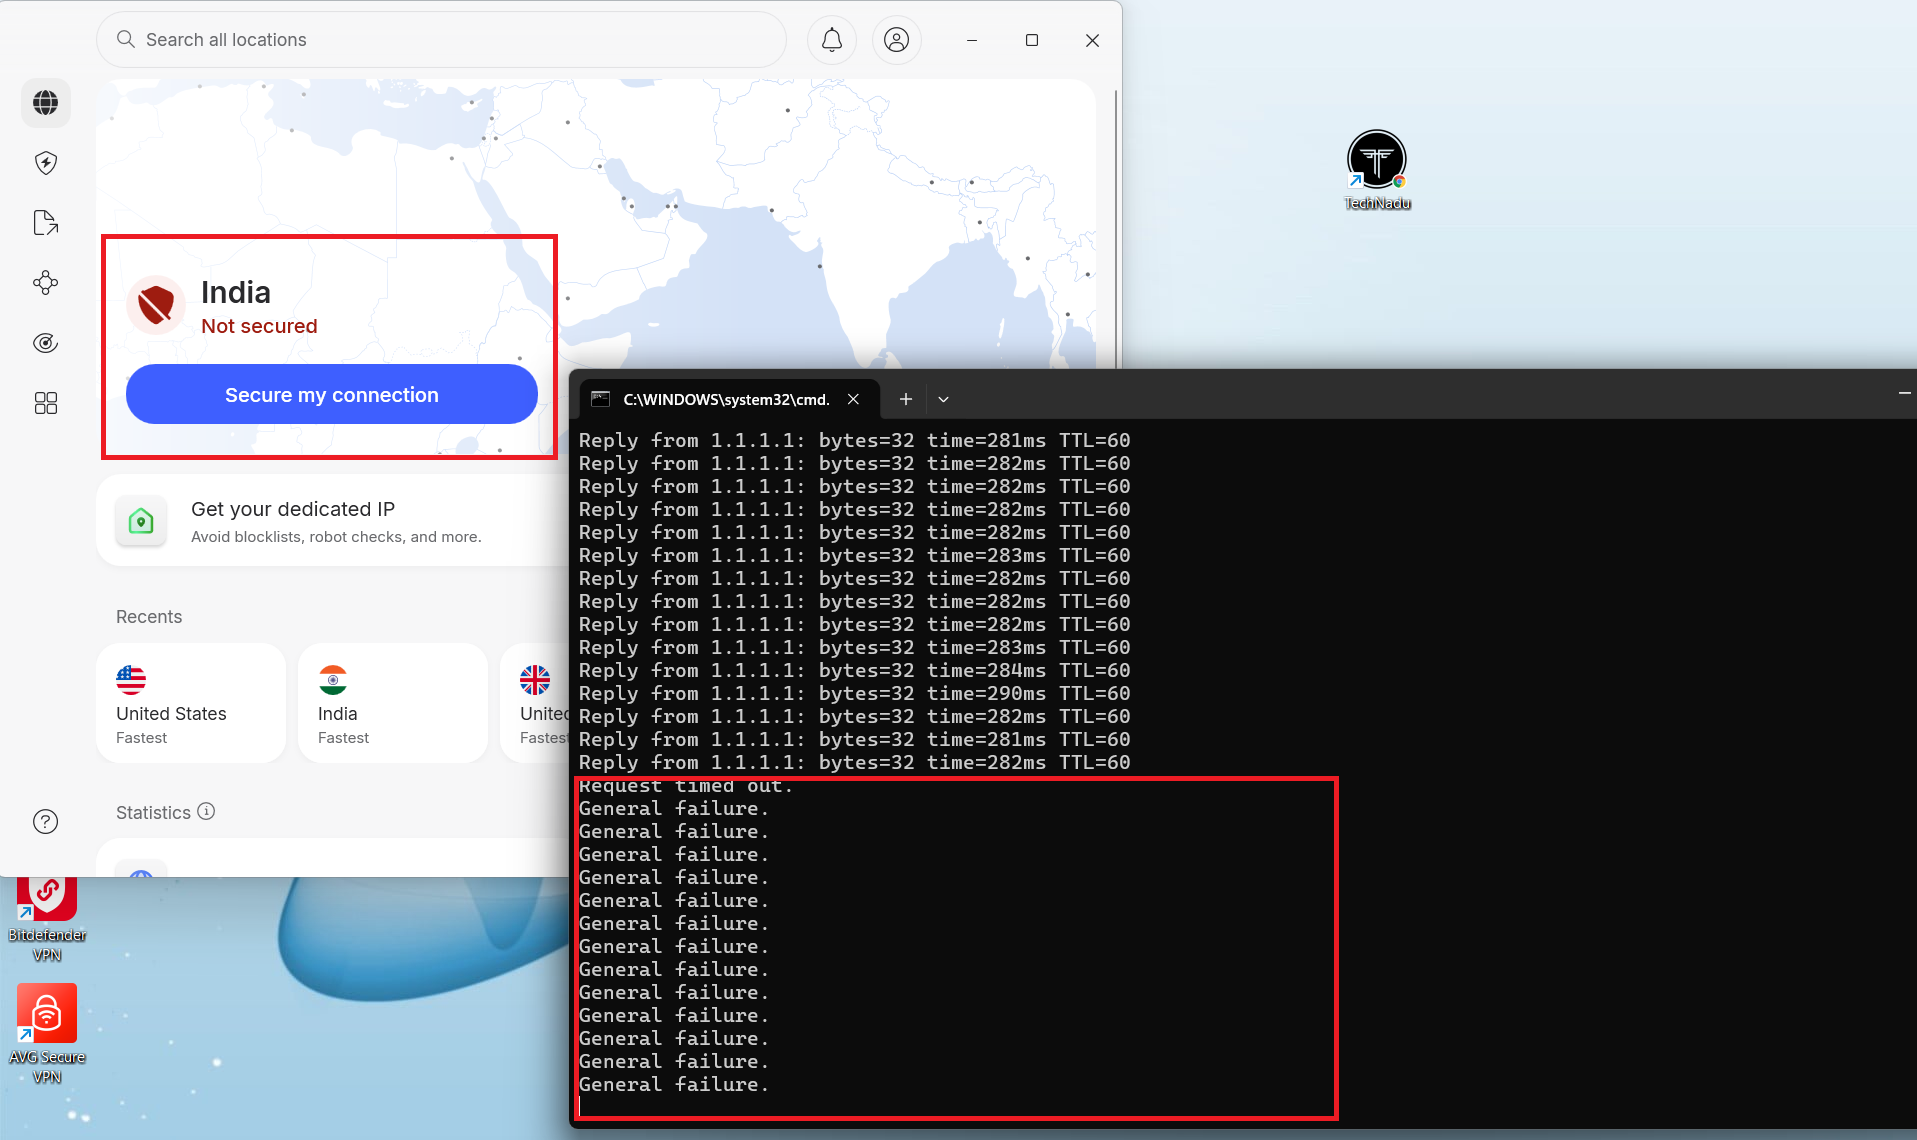Minimize the terminal window
The width and height of the screenshot is (1917, 1140).
click(1903, 393)
